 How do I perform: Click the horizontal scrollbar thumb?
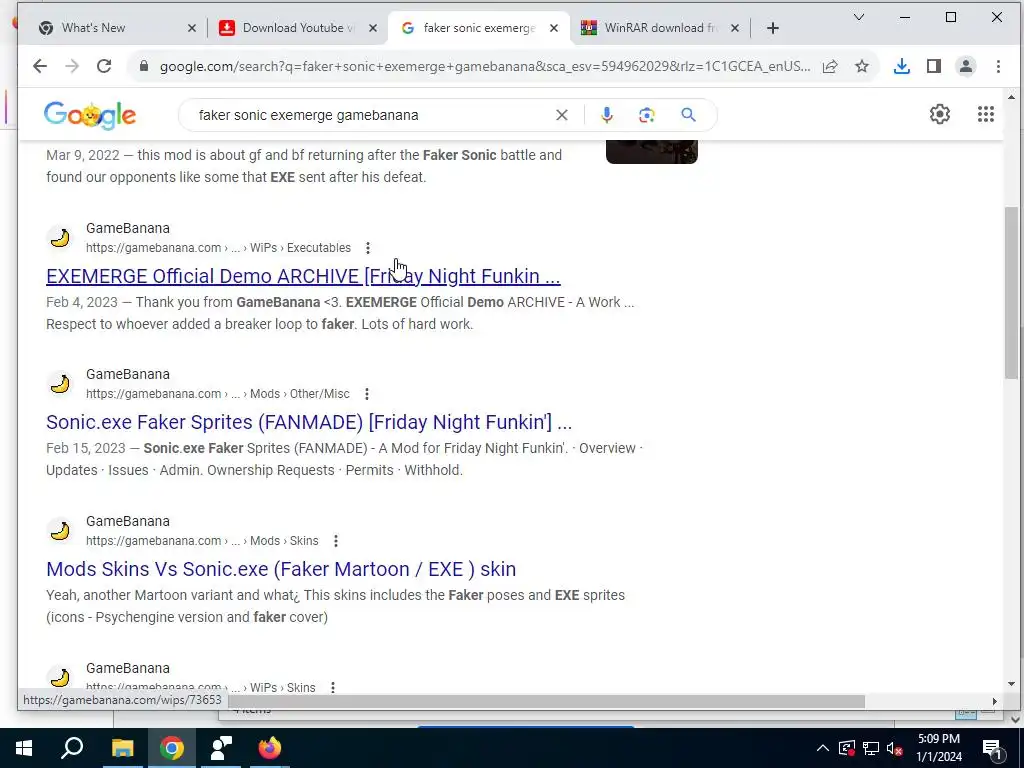point(547,701)
